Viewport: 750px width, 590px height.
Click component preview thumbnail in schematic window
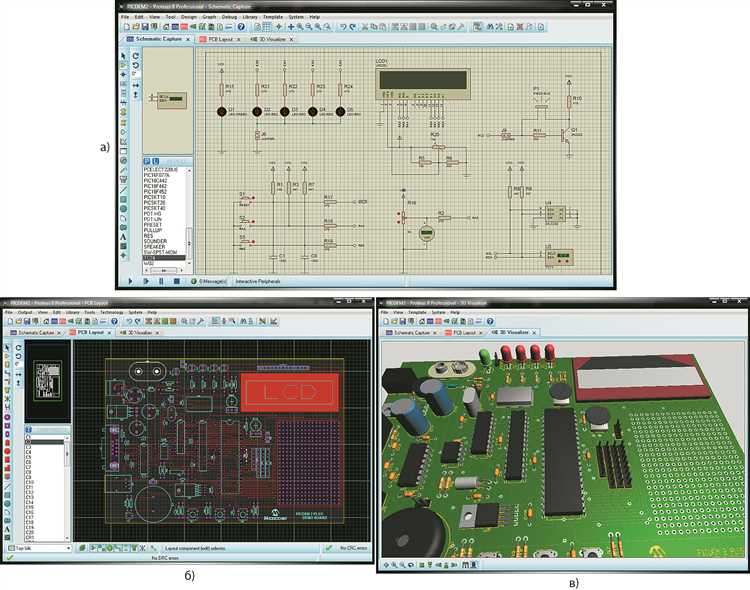click(168, 100)
